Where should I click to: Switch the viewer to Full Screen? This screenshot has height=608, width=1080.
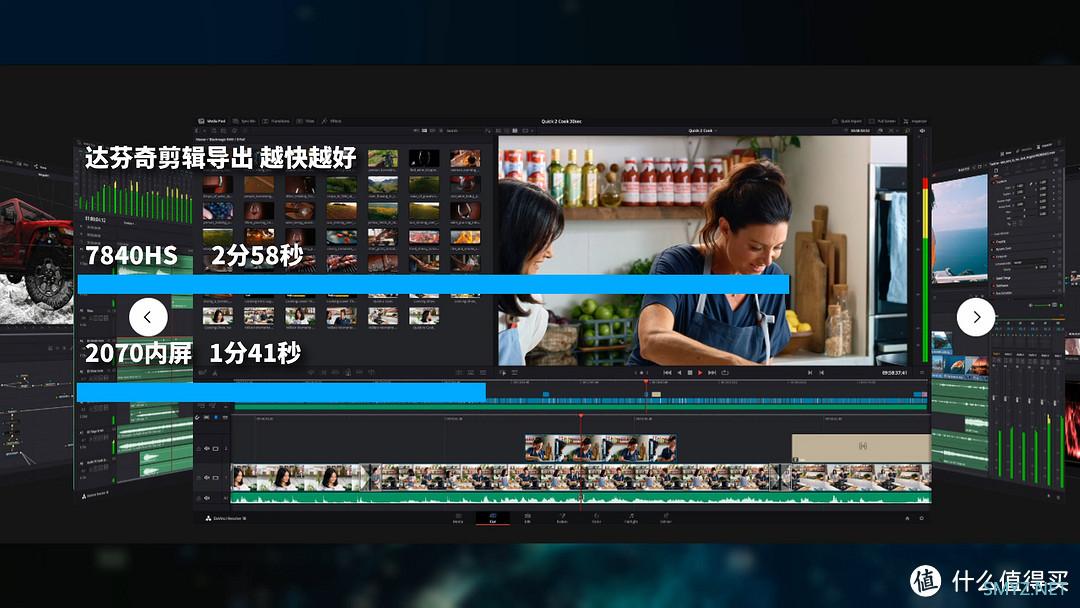[882, 121]
